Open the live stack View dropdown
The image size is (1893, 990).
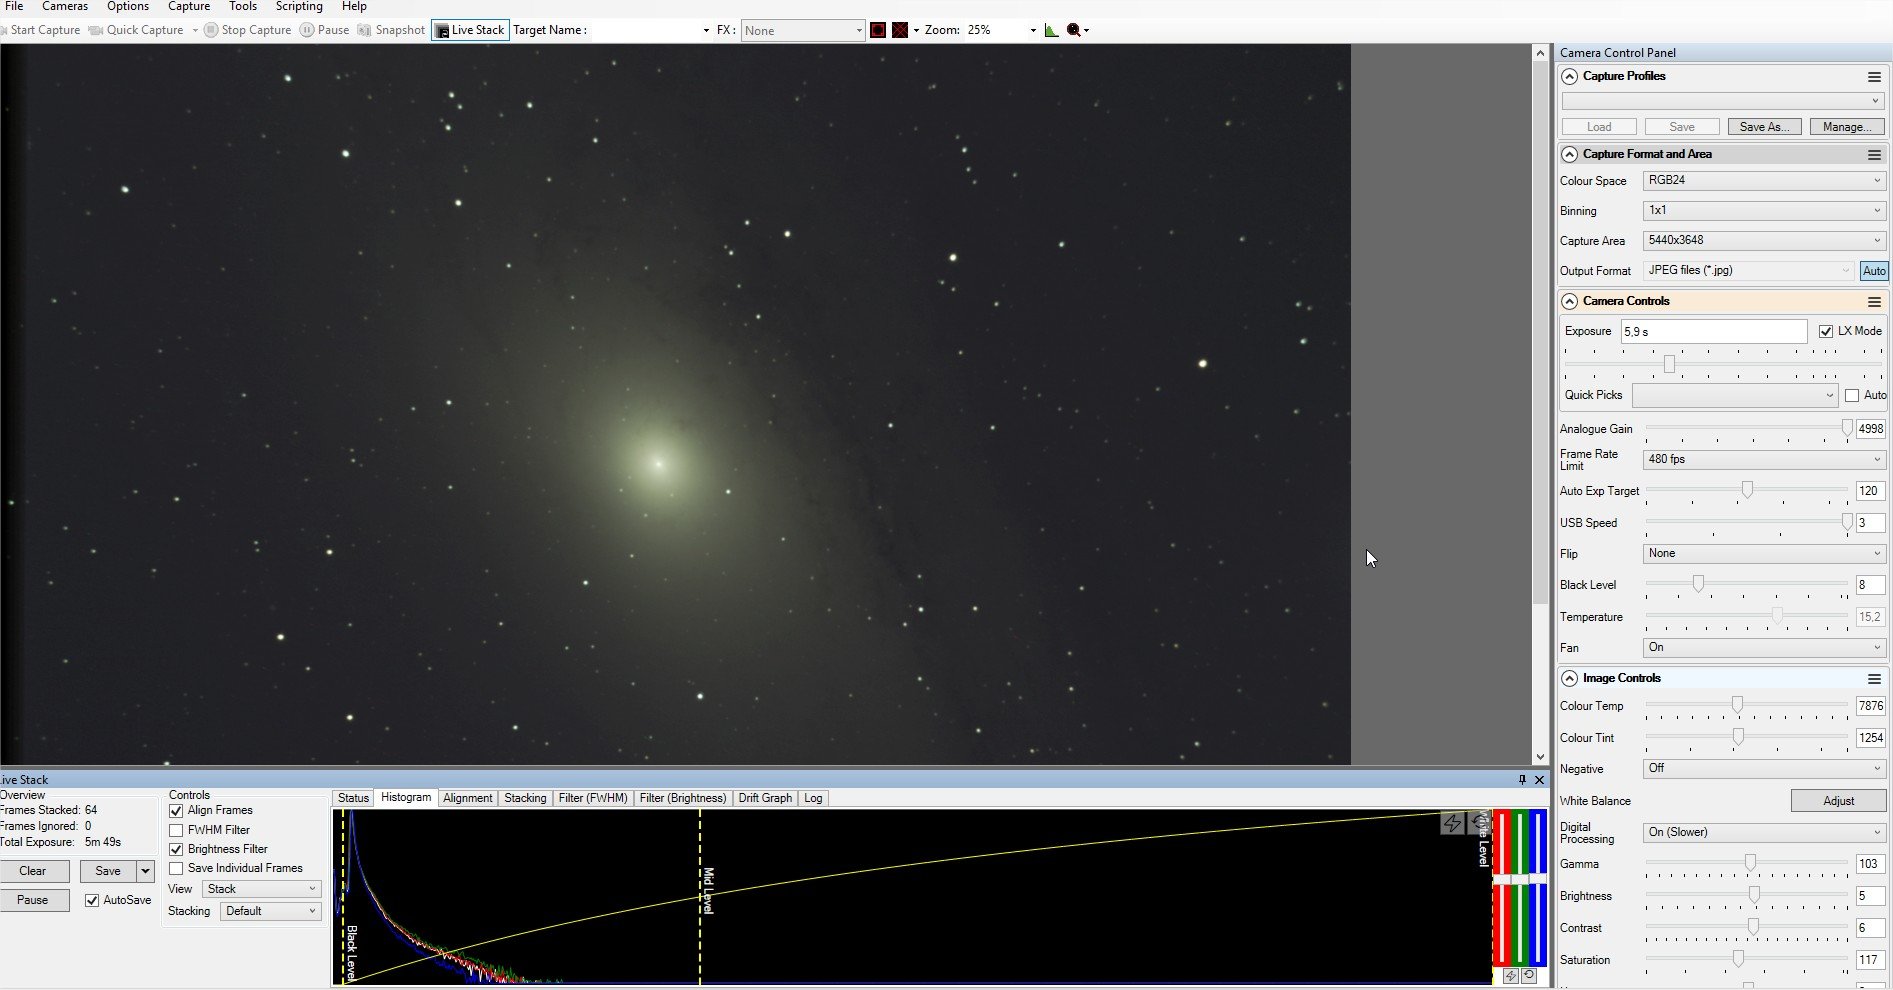[261, 889]
